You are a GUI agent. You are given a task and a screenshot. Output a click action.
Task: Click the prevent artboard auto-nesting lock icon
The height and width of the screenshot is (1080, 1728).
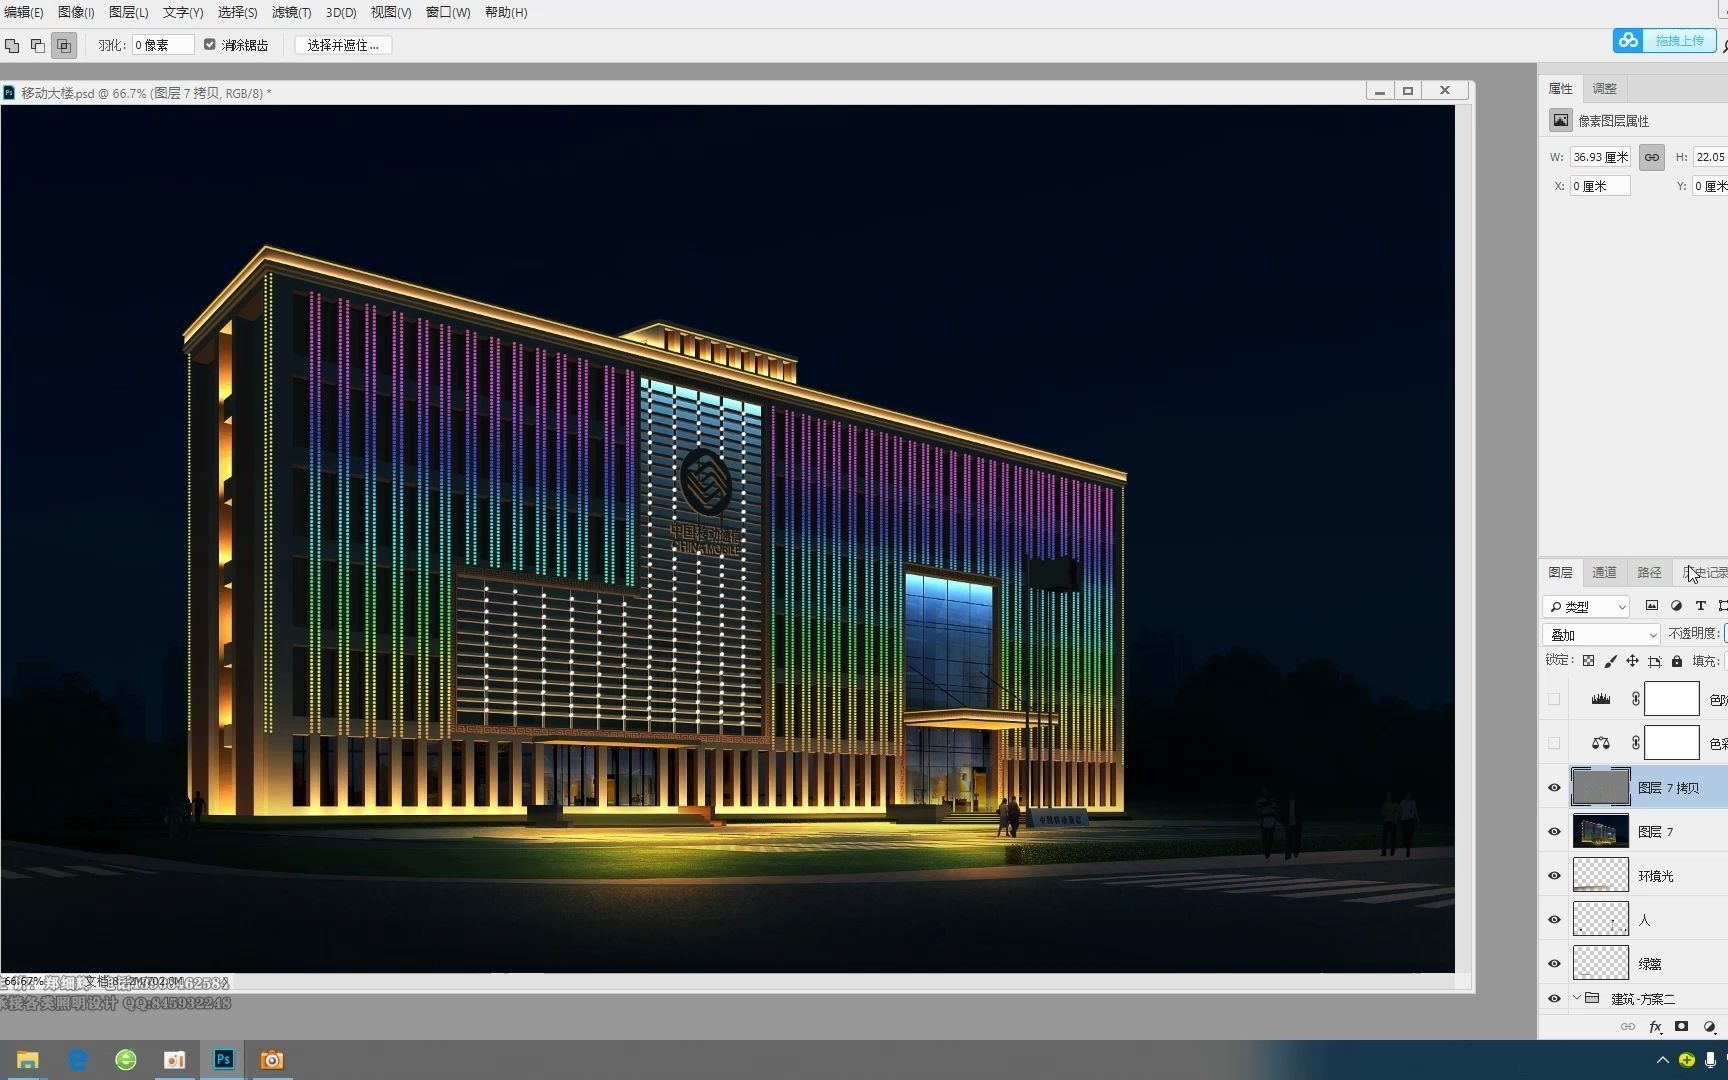pos(1655,661)
